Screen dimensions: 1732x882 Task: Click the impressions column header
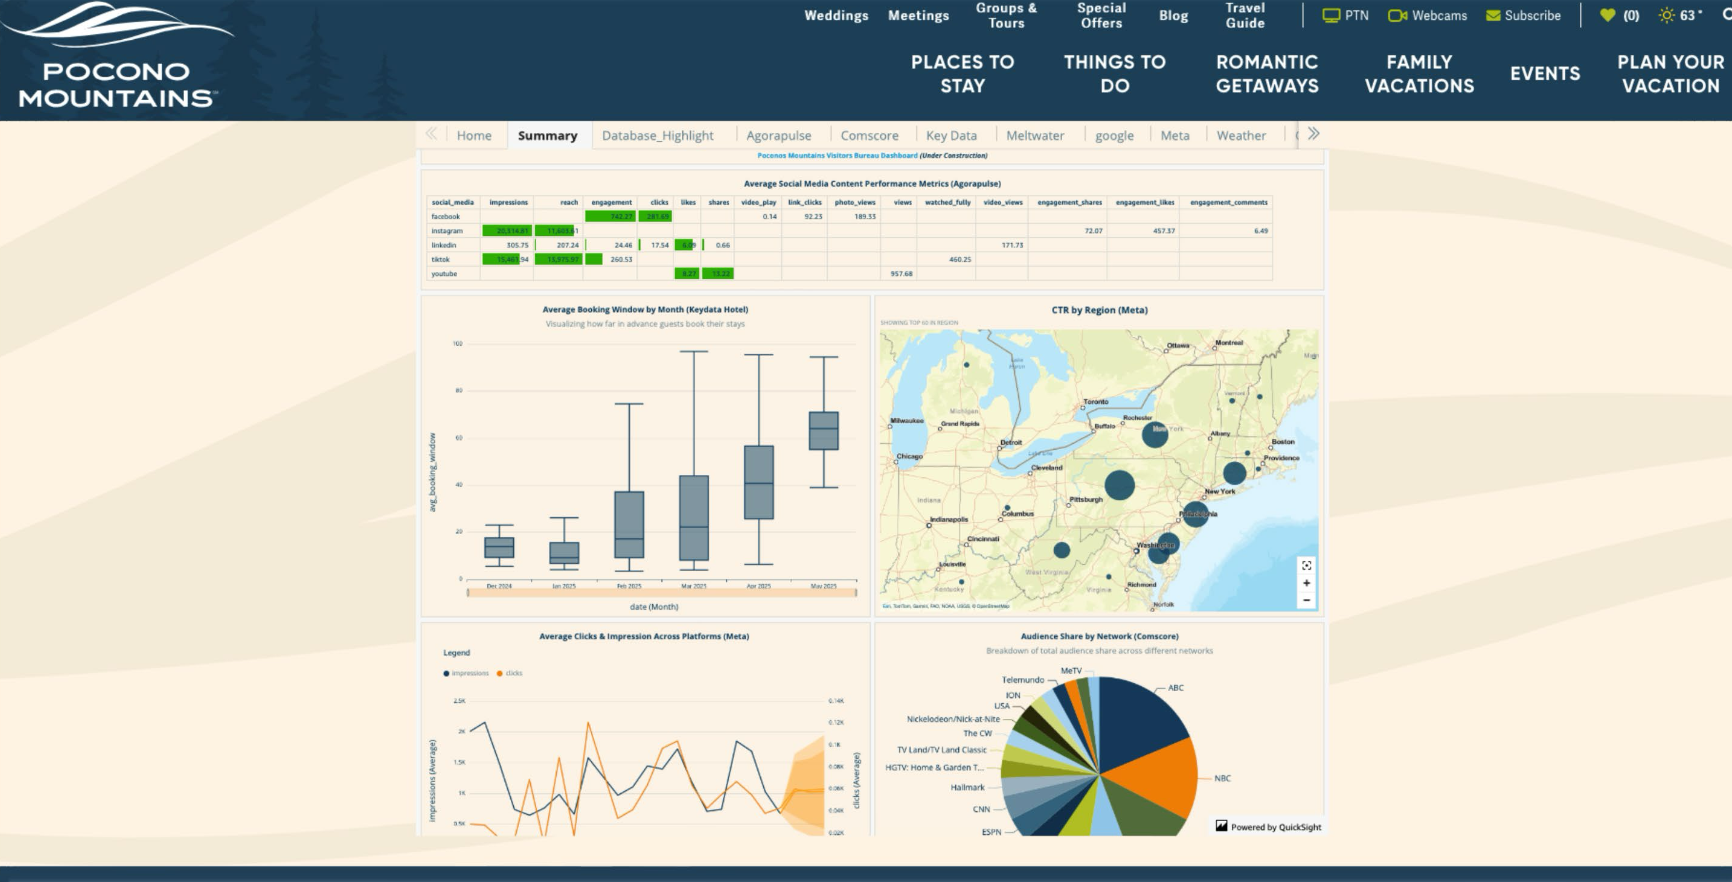pyautogui.click(x=508, y=202)
